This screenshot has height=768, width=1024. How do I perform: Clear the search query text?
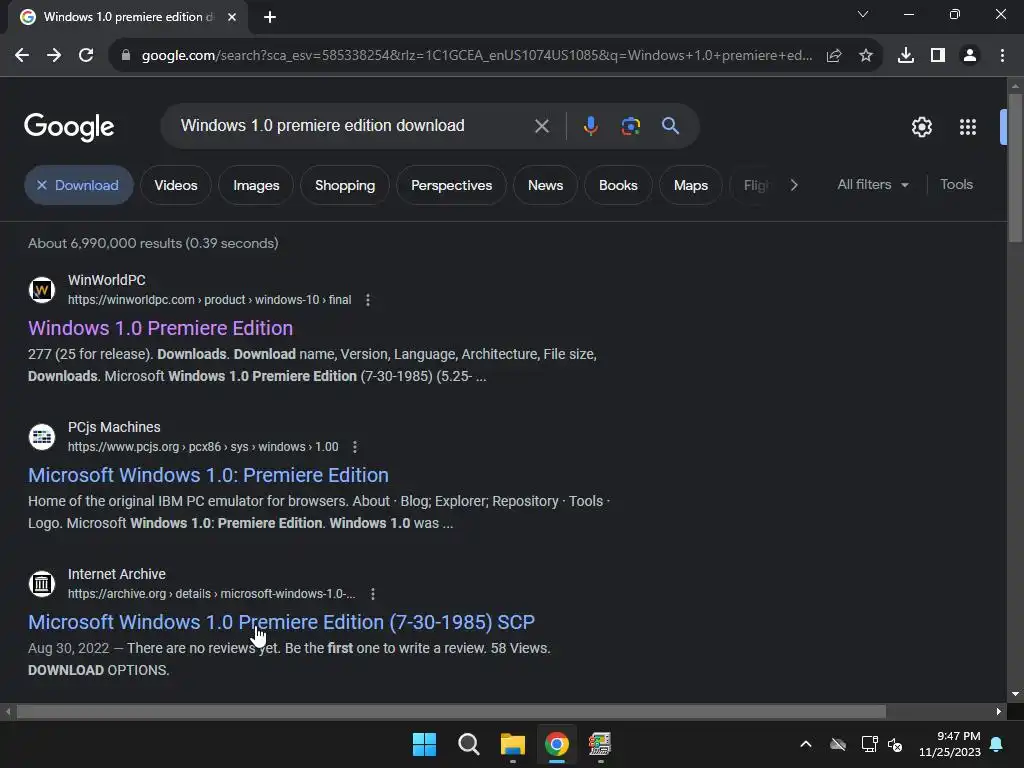click(x=541, y=126)
